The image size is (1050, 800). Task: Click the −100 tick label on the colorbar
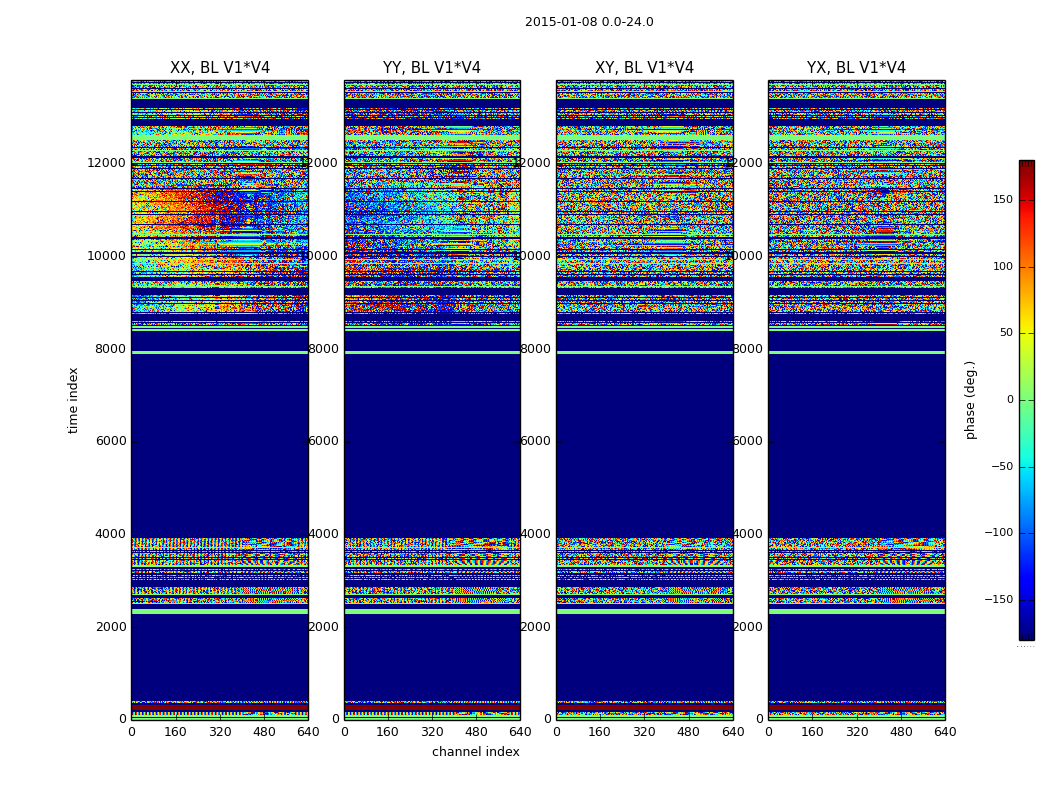[999, 533]
